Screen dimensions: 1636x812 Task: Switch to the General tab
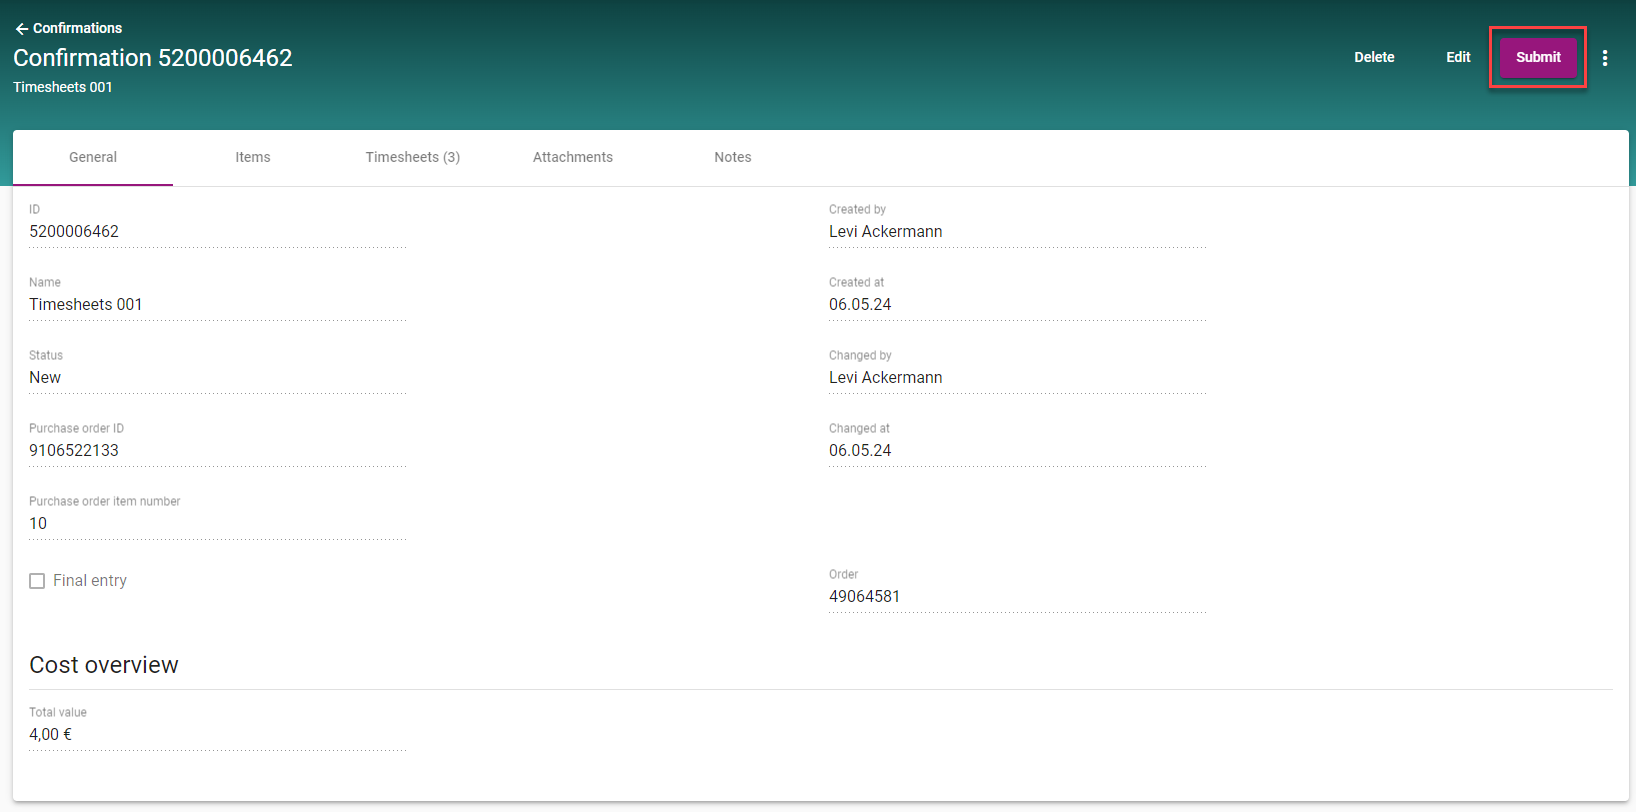pos(93,157)
